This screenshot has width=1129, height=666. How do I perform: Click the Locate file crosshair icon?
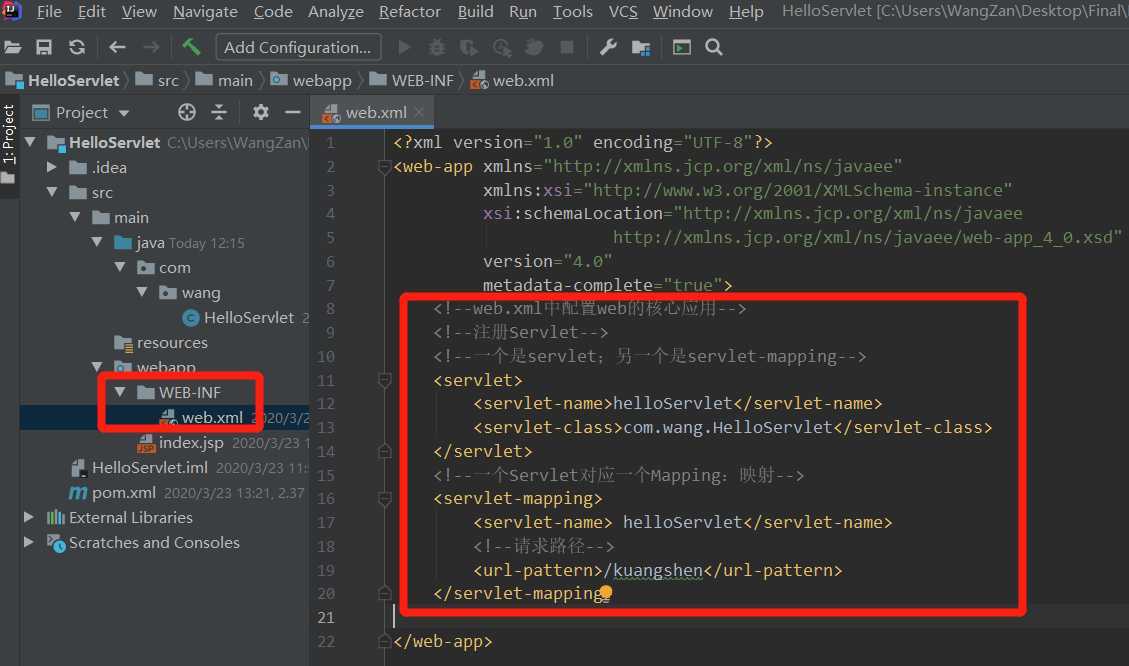click(186, 112)
